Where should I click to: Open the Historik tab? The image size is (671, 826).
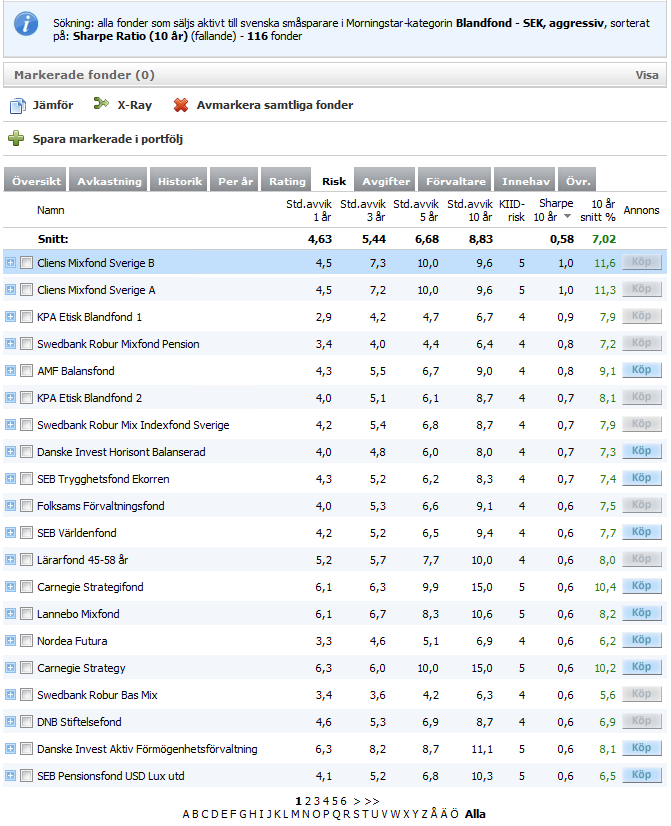179,181
